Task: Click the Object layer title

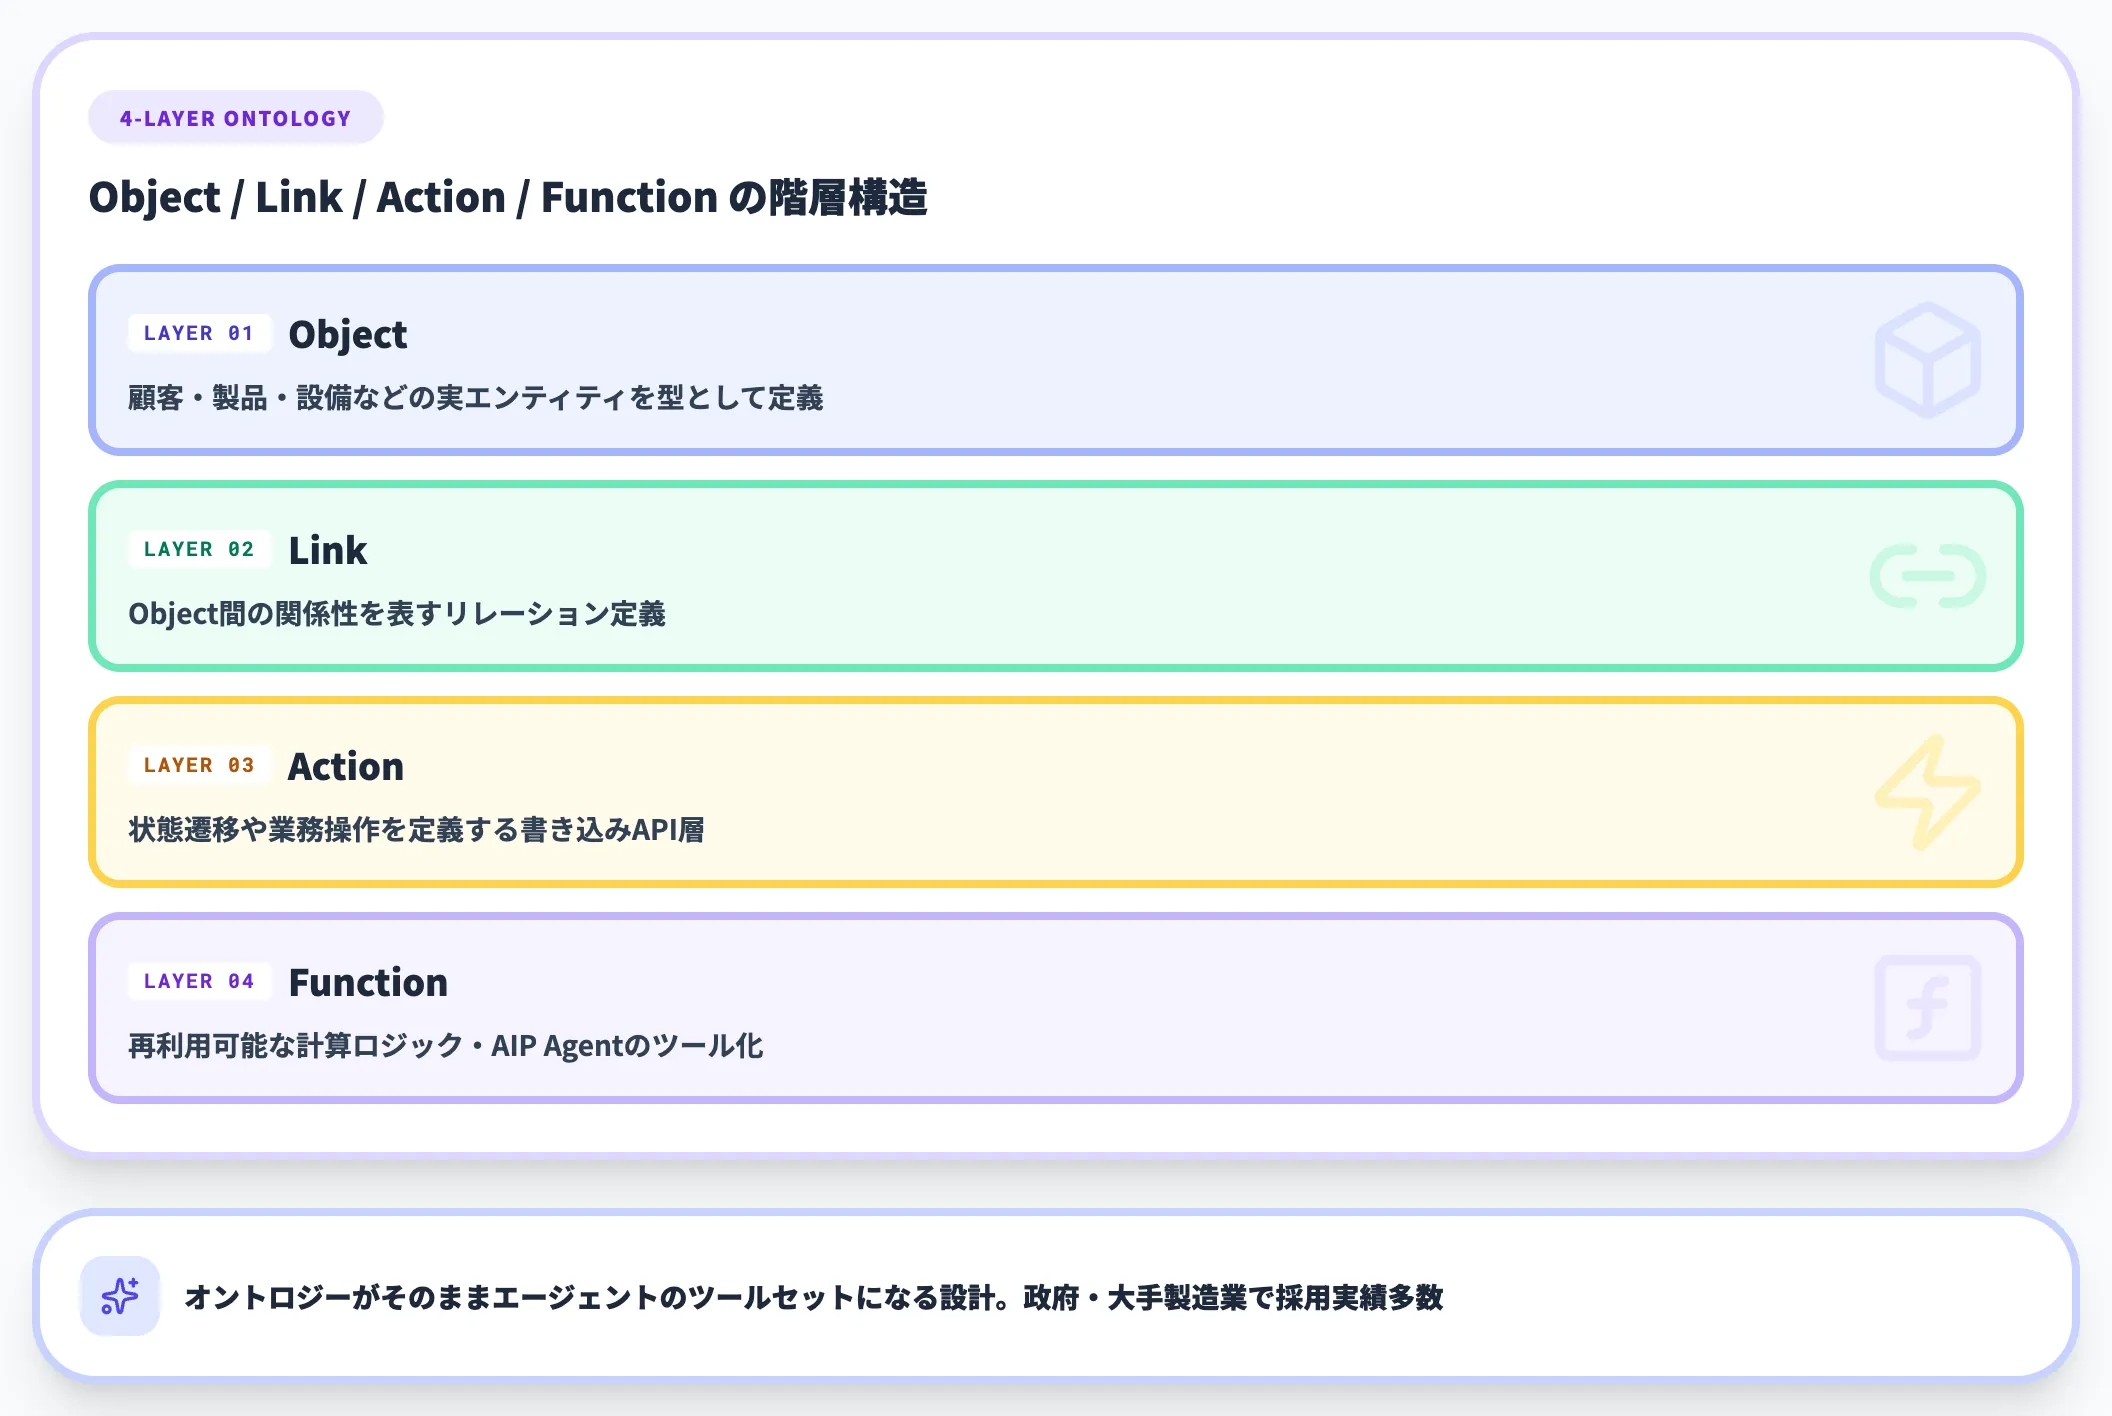Action: pos(347,335)
